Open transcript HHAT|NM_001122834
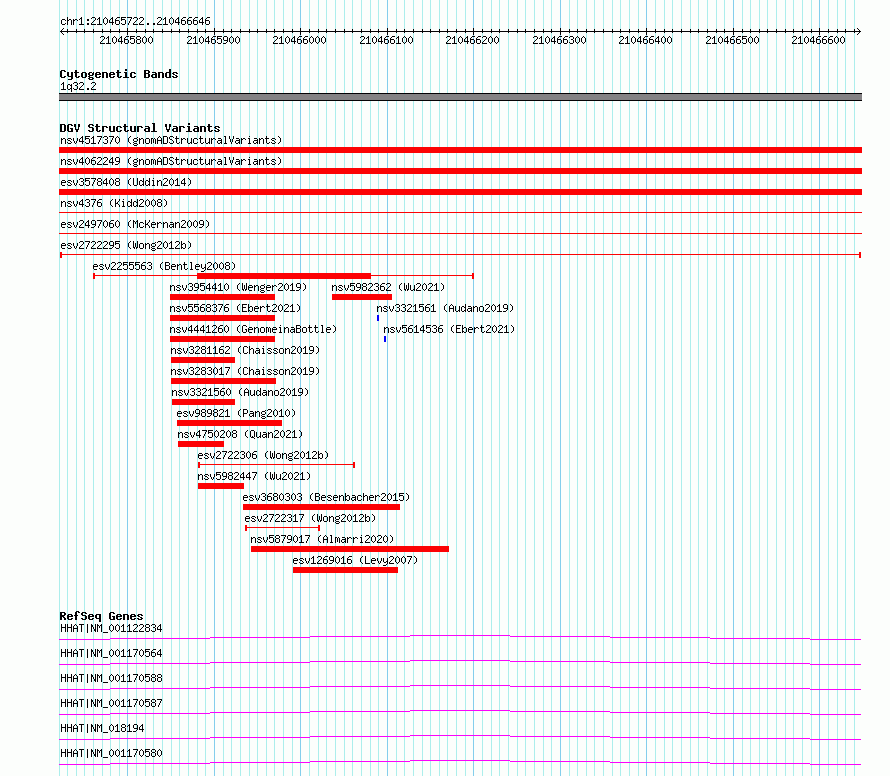 click(x=111, y=628)
